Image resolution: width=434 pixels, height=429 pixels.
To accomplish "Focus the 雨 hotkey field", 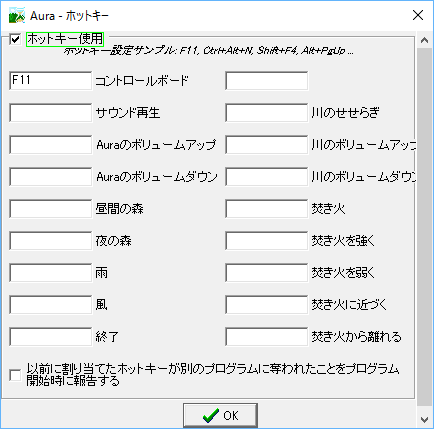I will coord(50,273).
